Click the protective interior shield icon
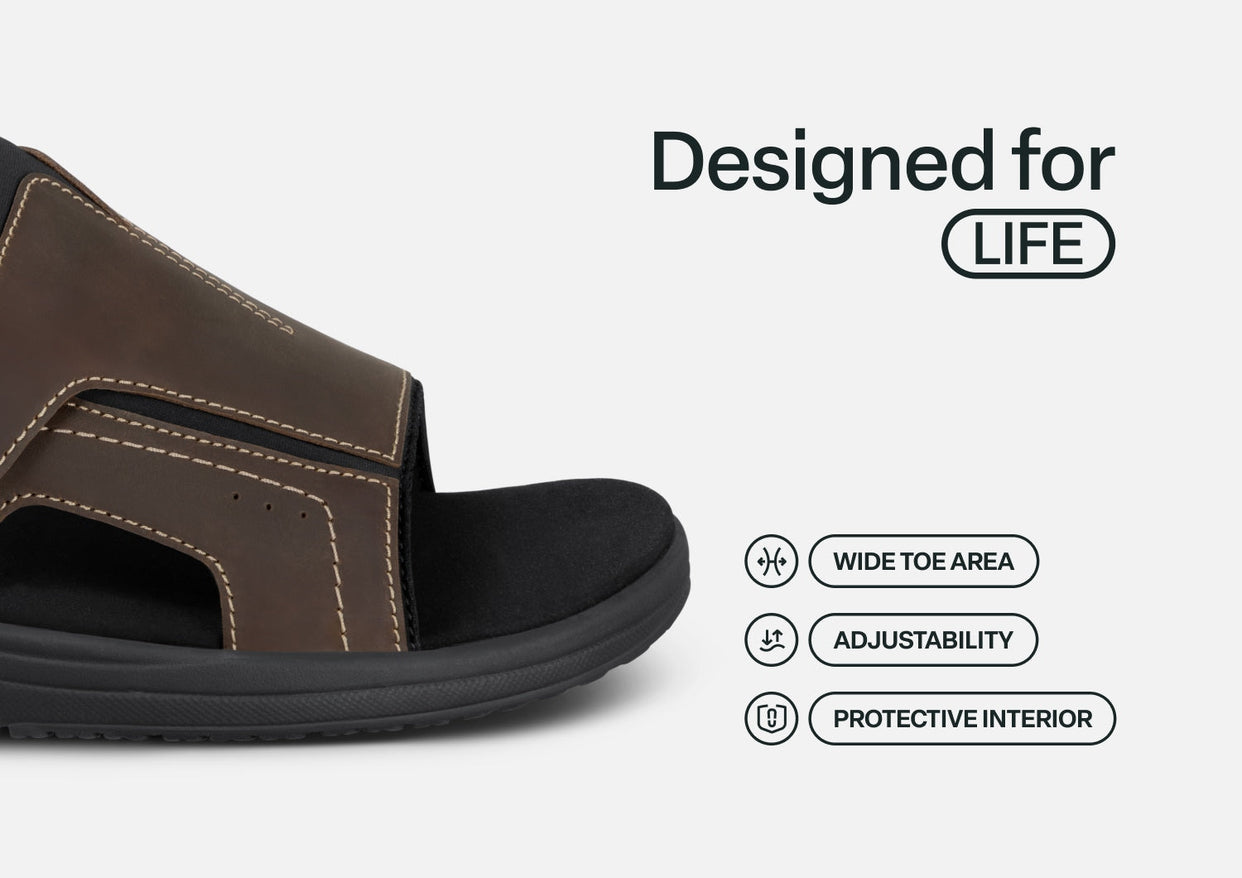This screenshot has height=878, width=1242. (x=771, y=719)
